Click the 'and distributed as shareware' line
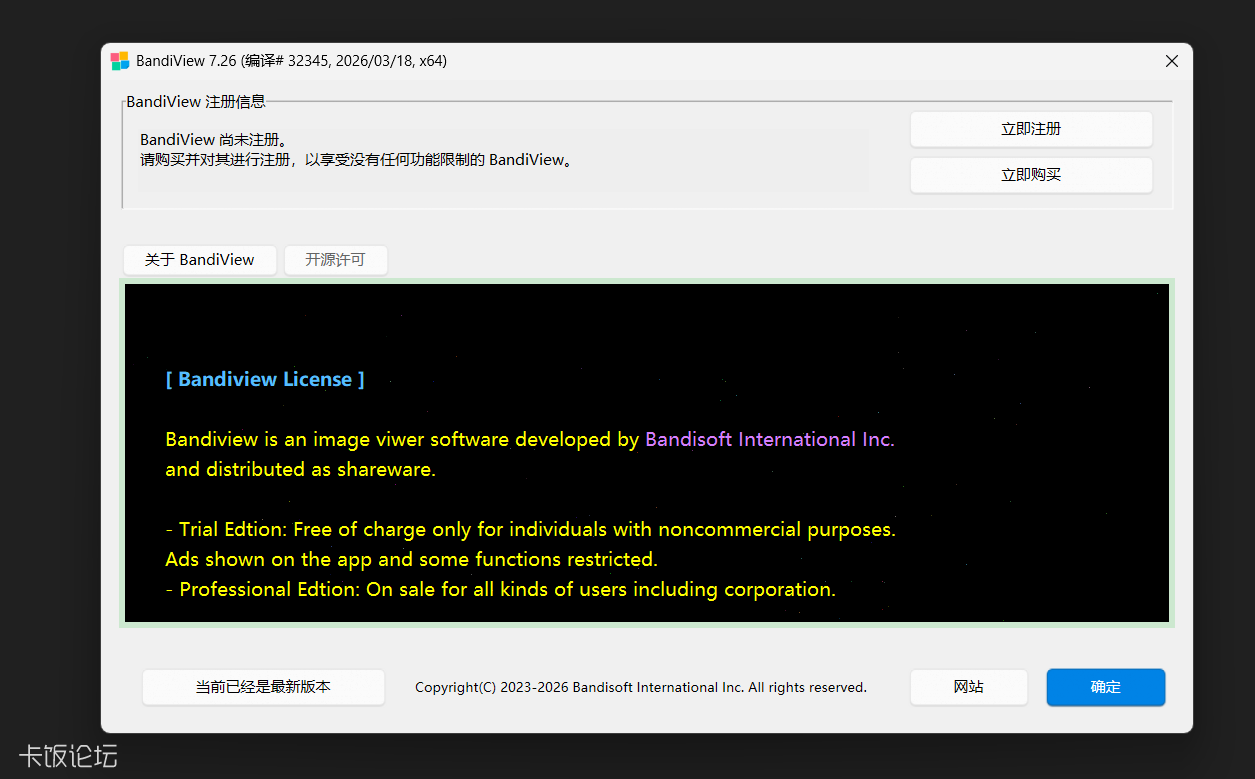 [300, 469]
